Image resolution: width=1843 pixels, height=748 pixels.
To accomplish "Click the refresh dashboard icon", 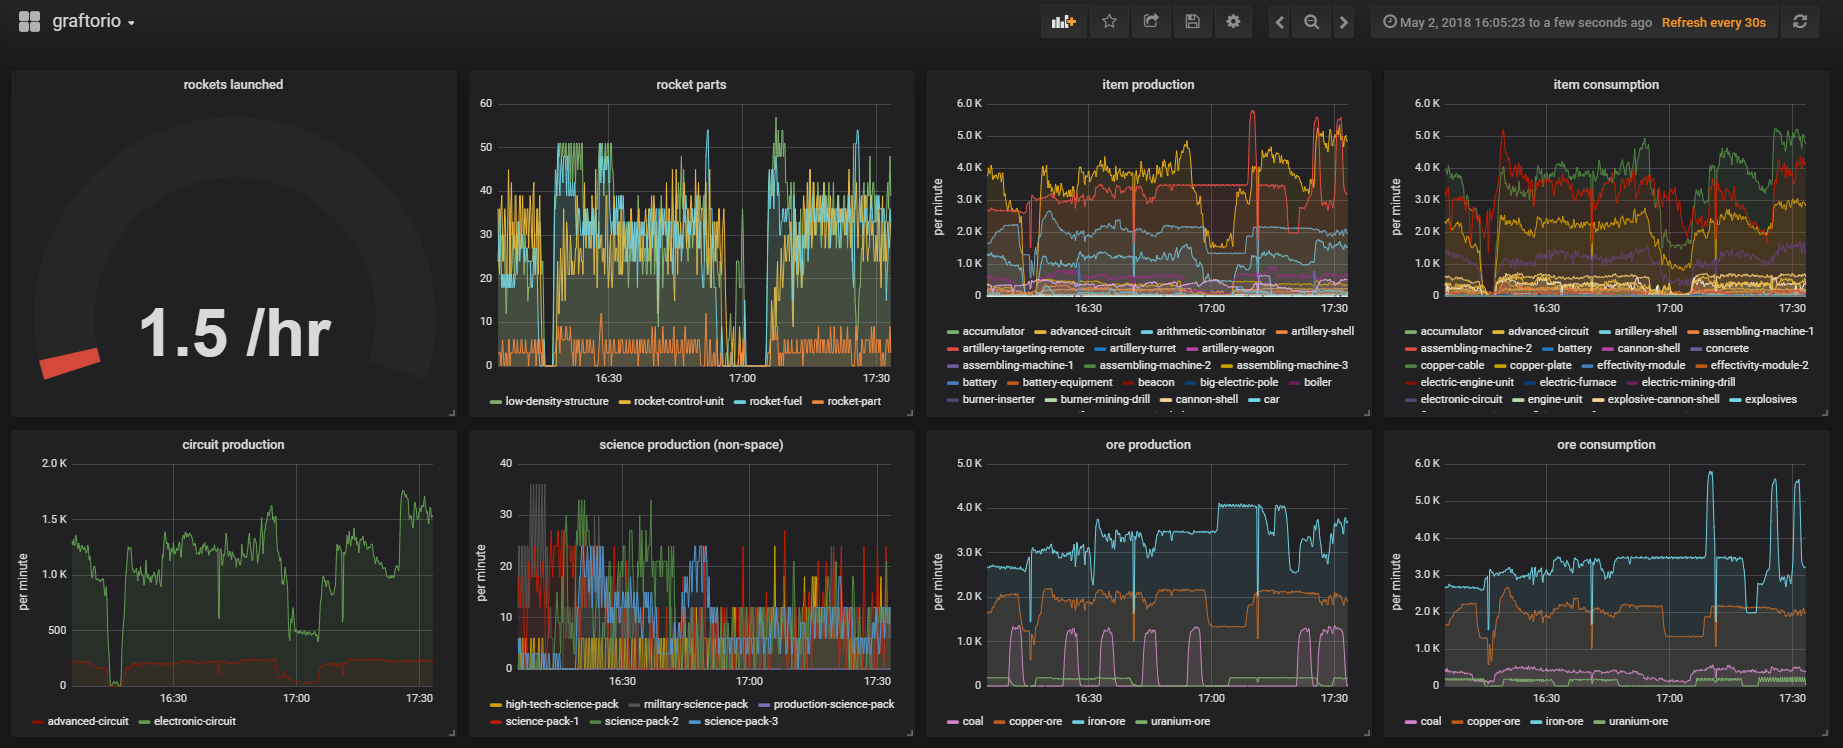I will click(x=1800, y=22).
